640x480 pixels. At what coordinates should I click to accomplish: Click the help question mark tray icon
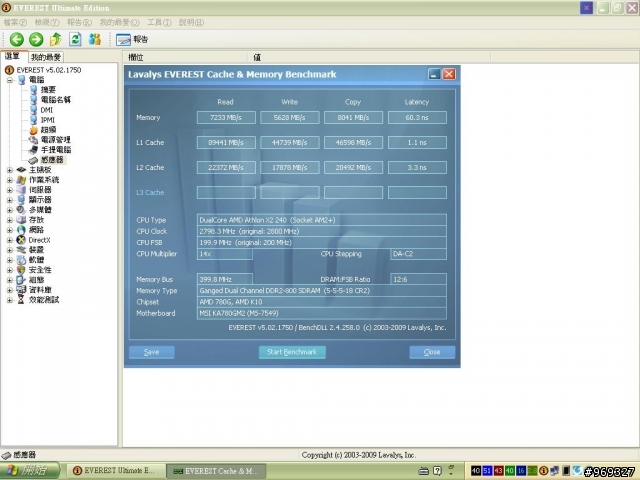(x=437, y=471)
